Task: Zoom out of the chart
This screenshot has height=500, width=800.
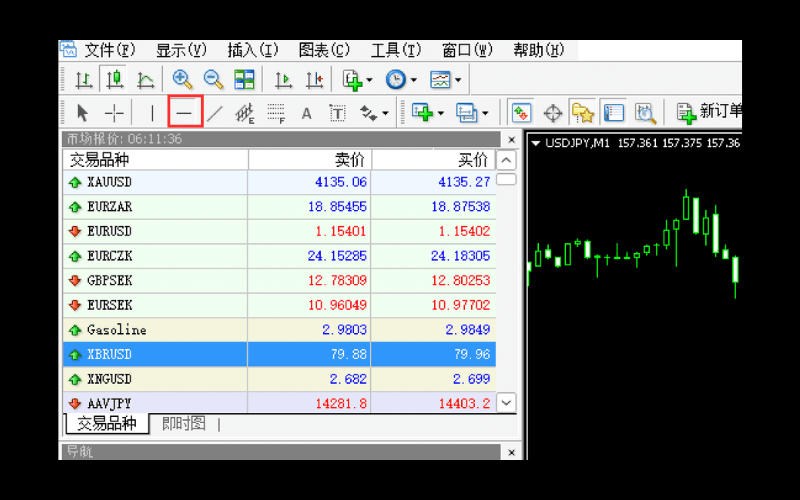Action: 213,80
